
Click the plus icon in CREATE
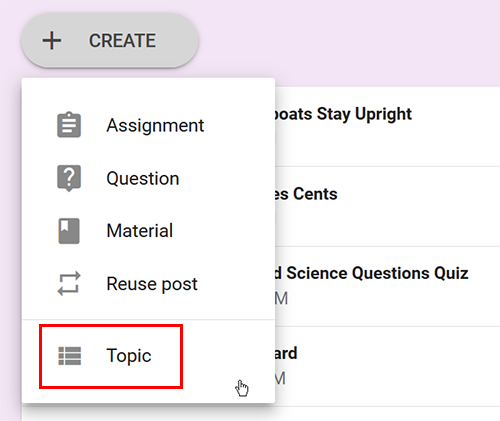pos(52,41)
